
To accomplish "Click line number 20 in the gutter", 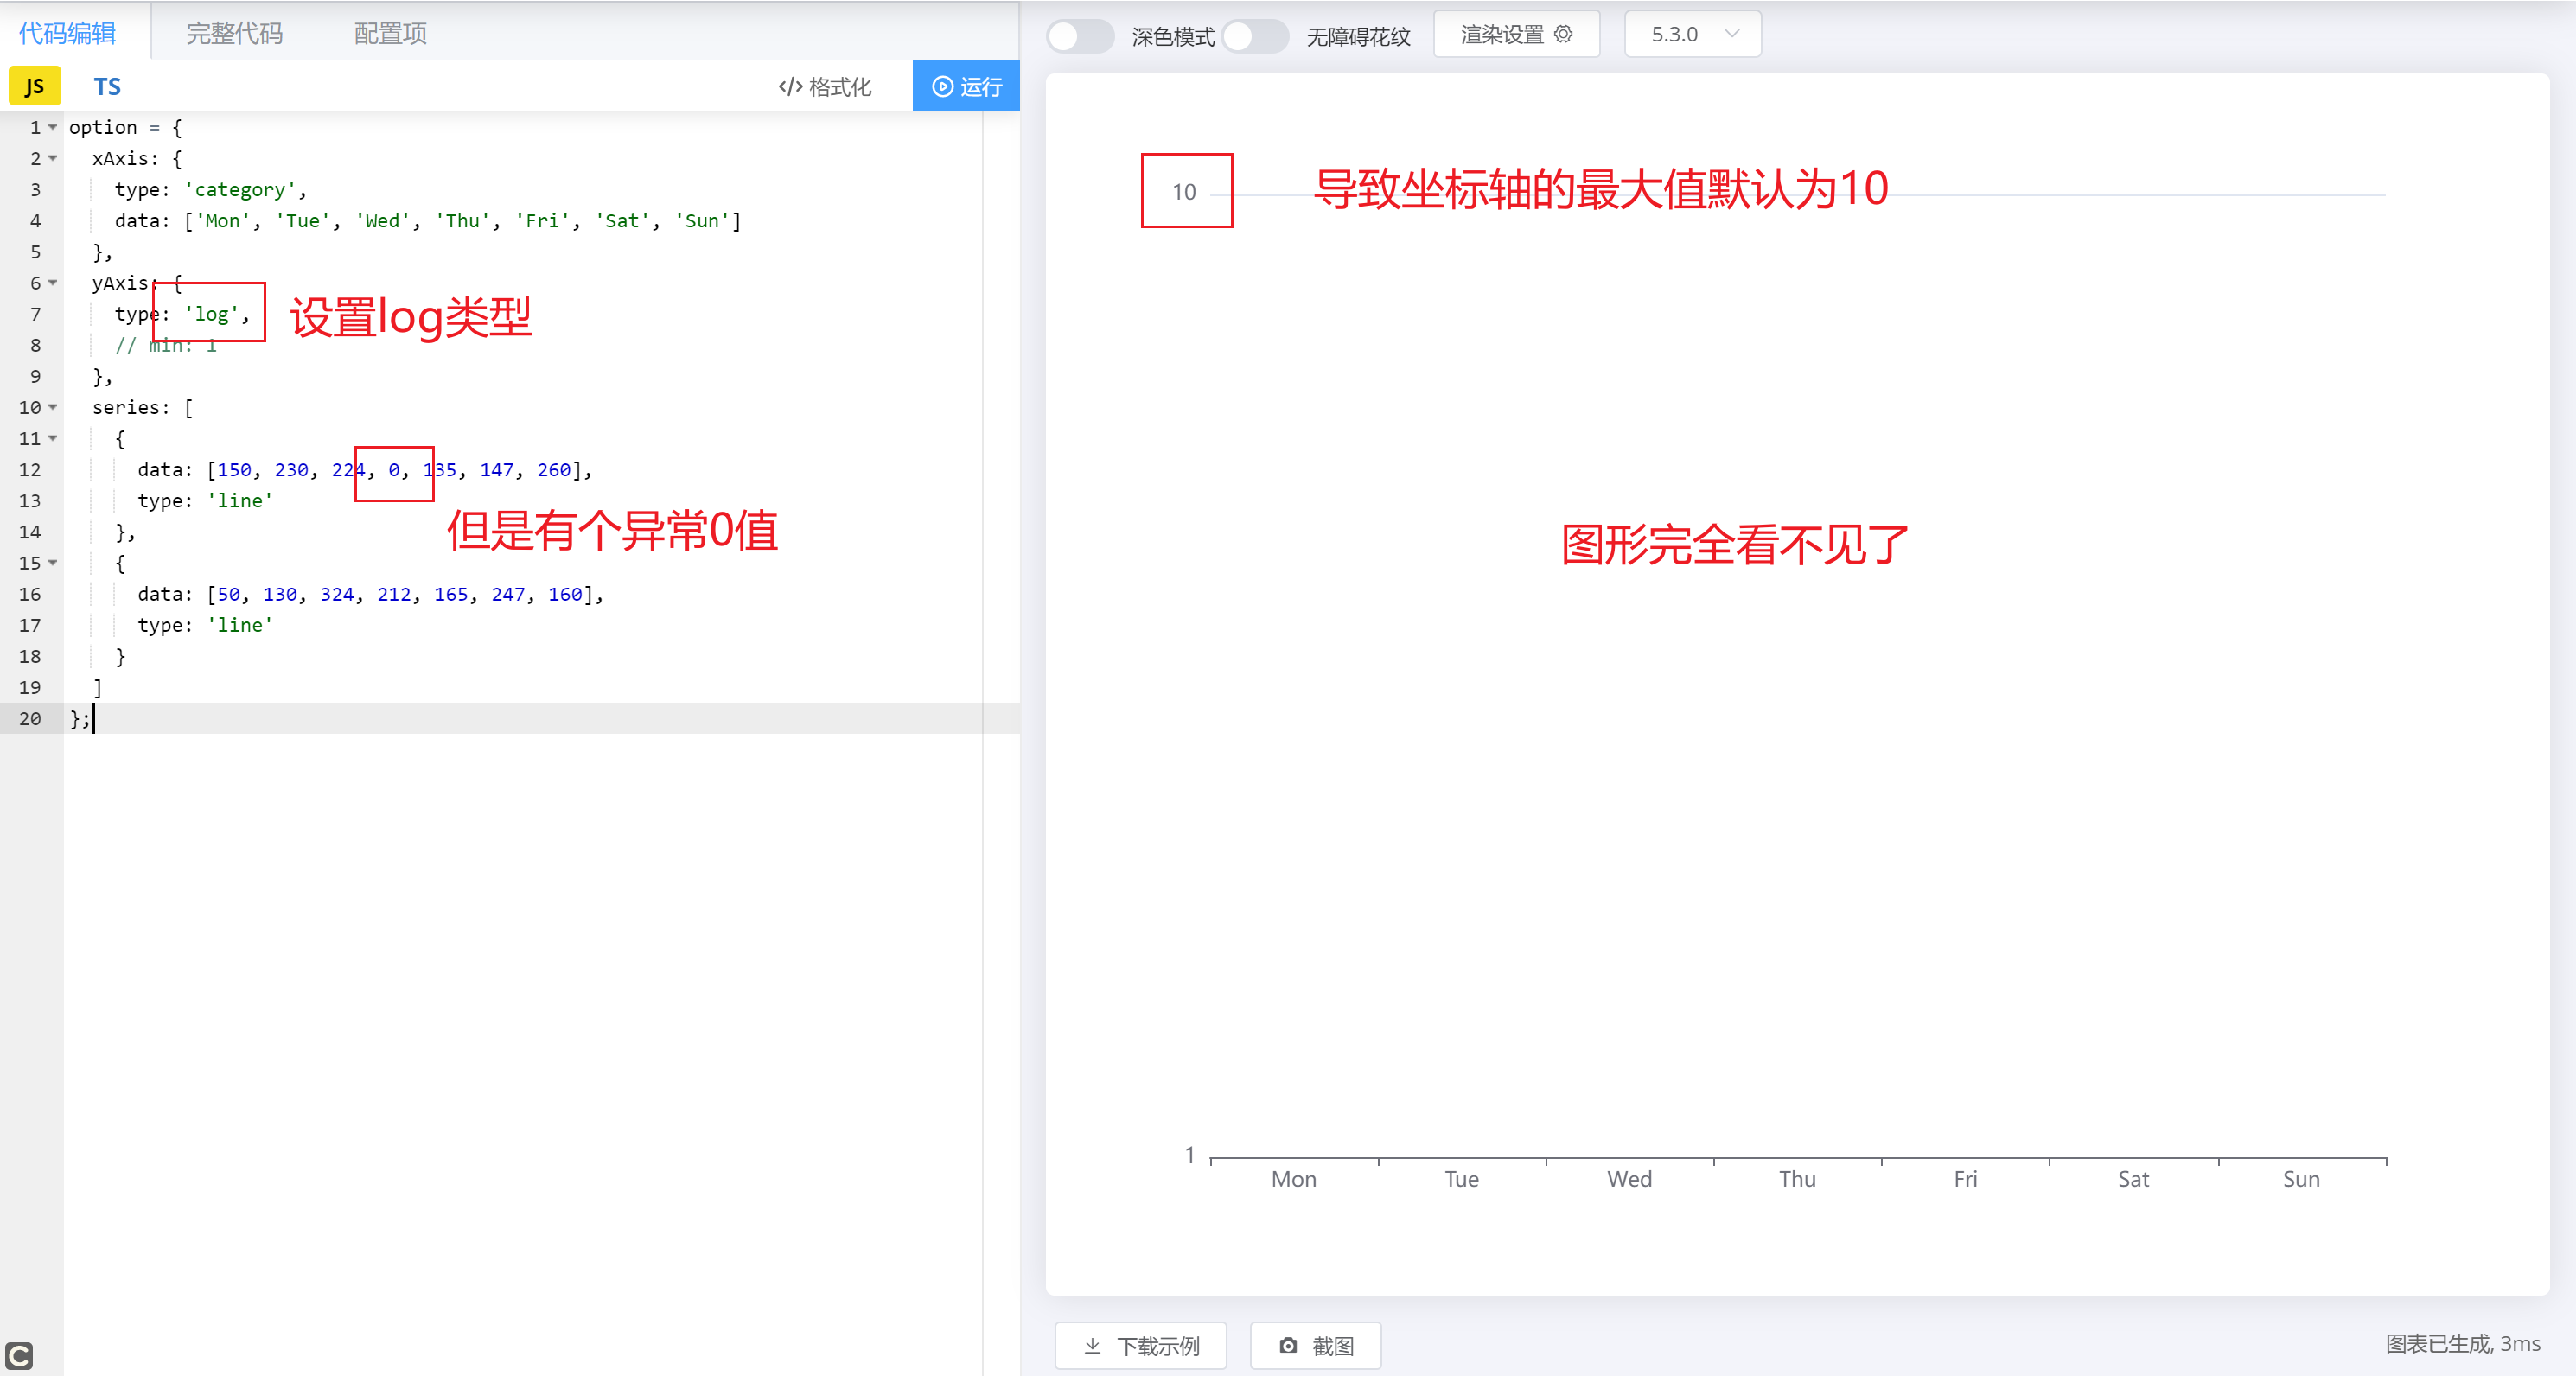I will point(30,718).
